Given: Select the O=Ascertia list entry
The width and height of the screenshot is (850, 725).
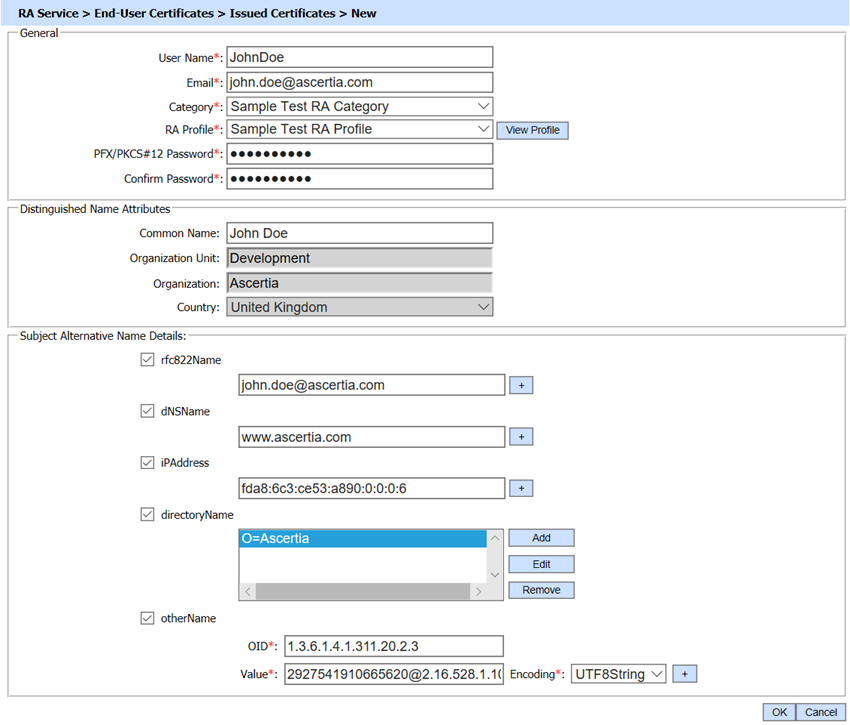Looking at the screenshot, I should pos(362,539).
